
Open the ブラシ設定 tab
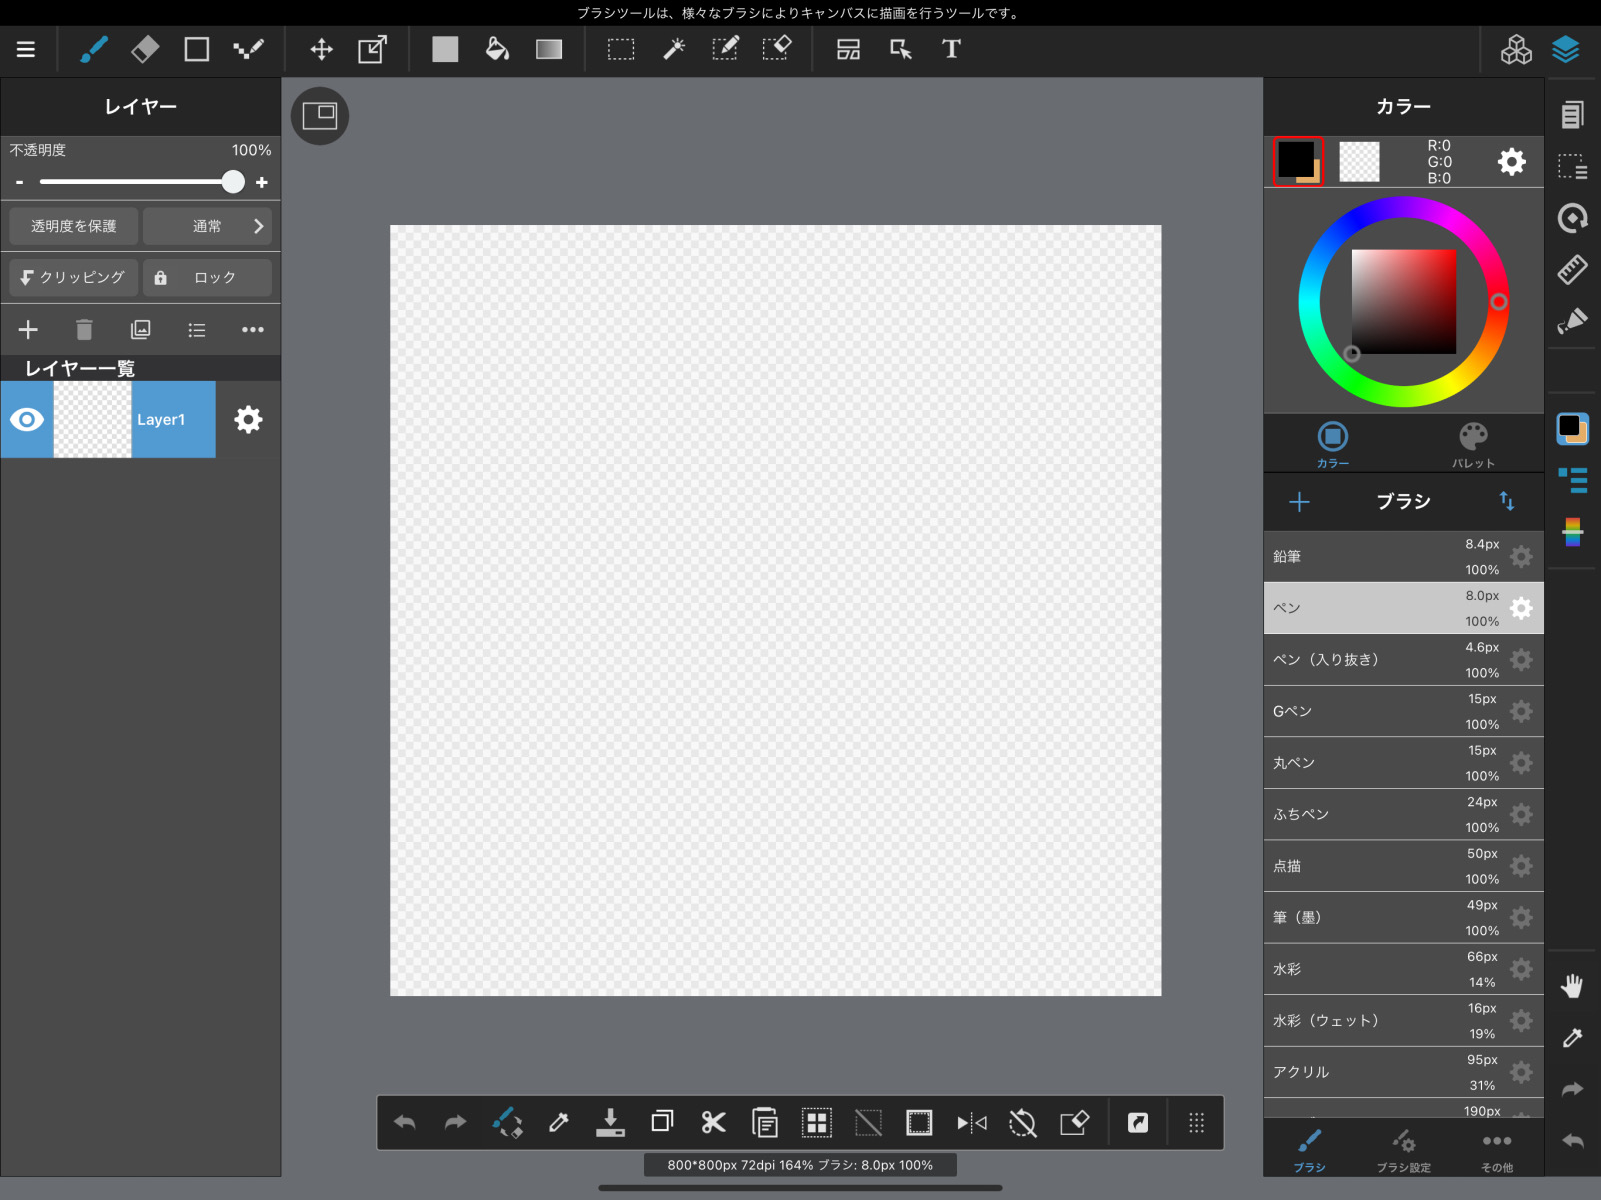[1403, 1150]
